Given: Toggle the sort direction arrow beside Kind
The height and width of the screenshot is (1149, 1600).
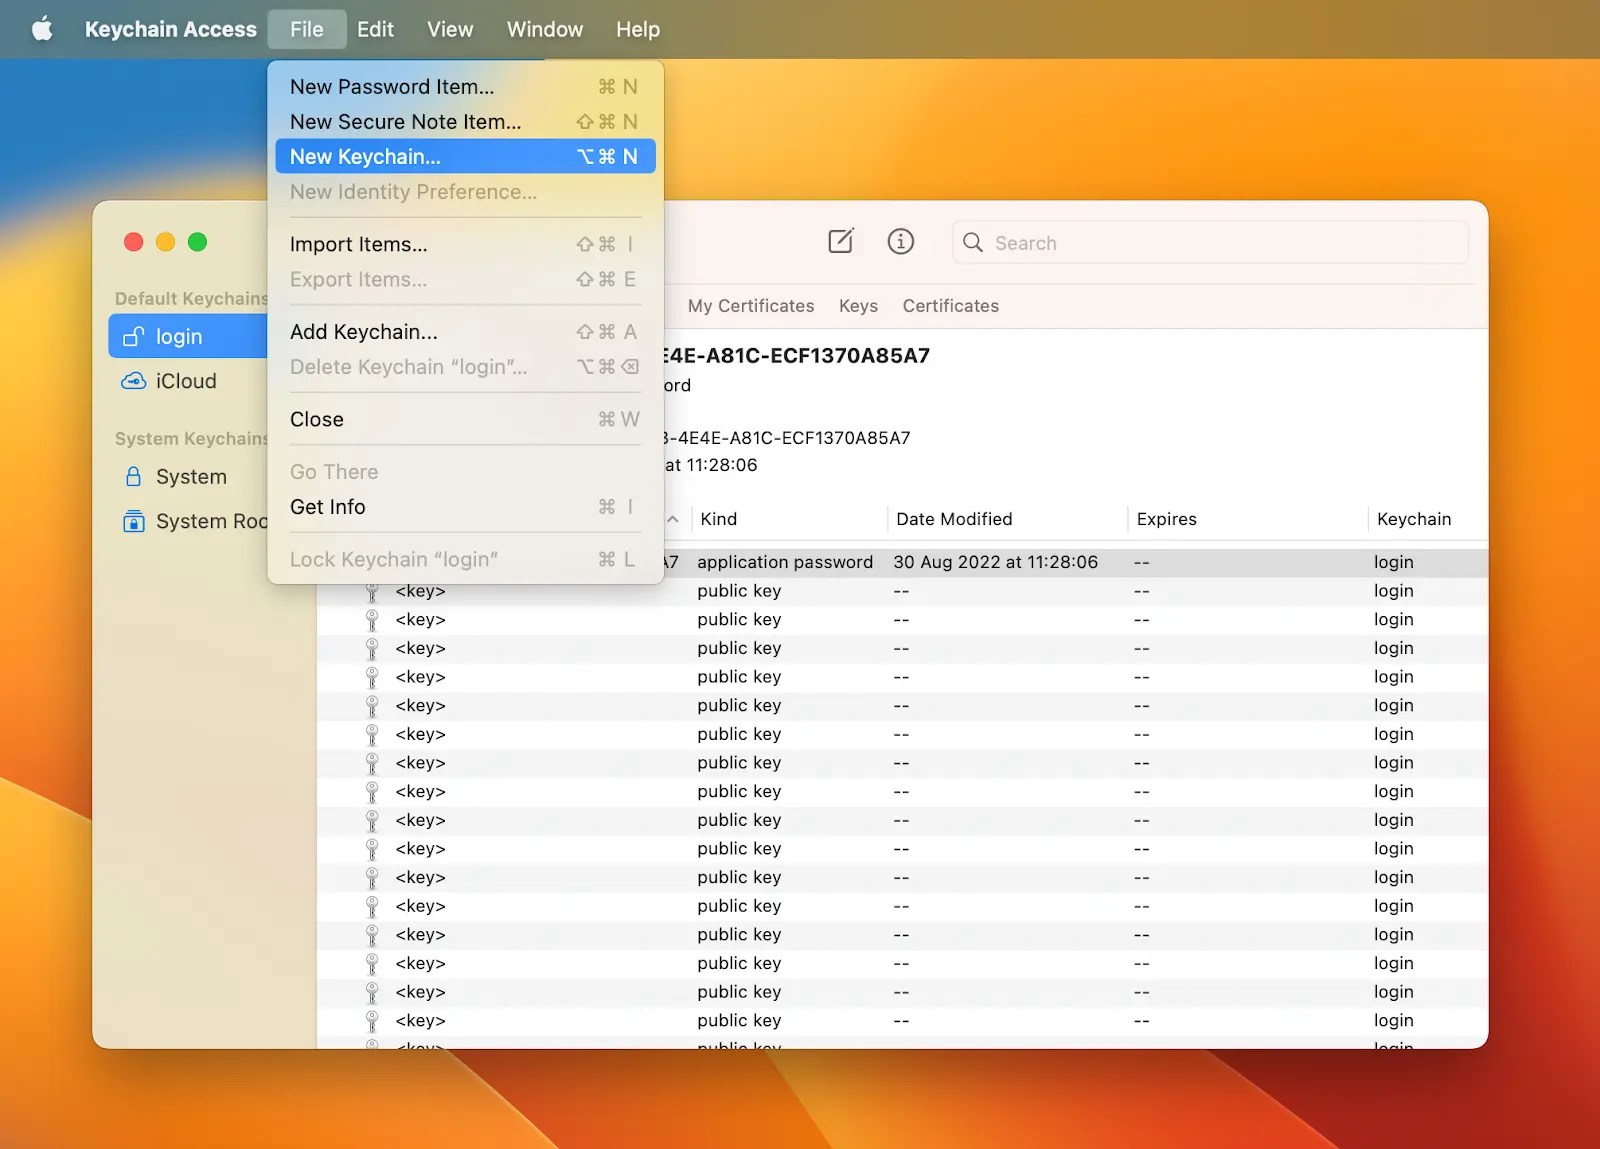Looking at the screenshot, I should 673,519.
